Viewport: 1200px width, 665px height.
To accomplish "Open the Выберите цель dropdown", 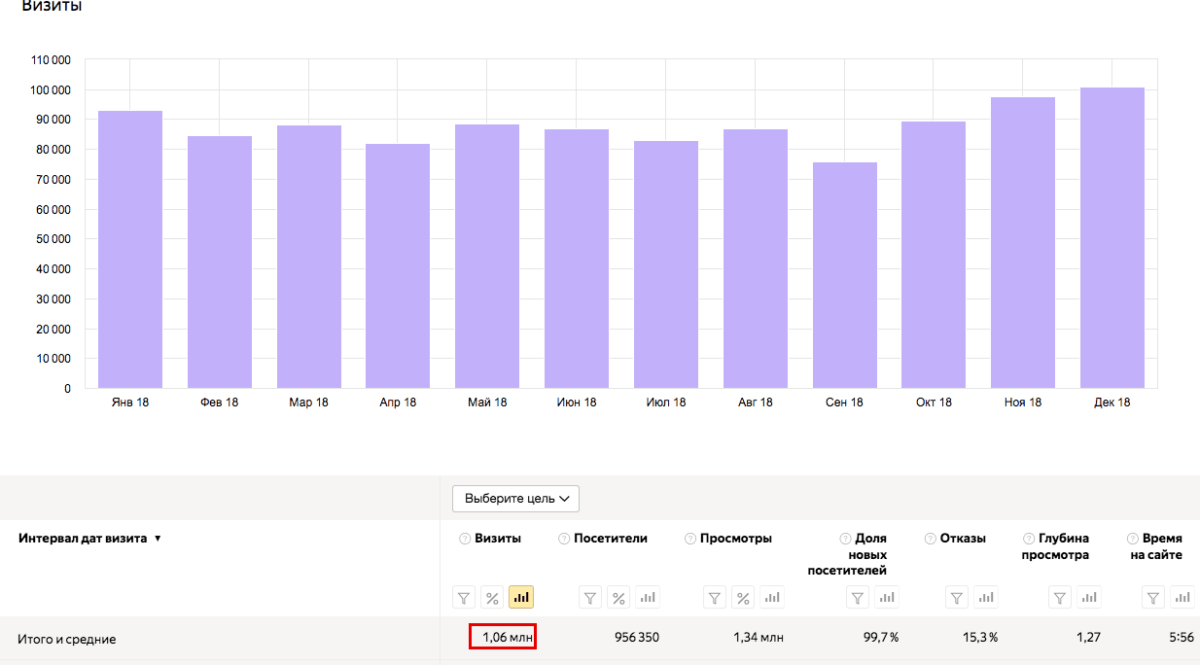I will pyautogui.click(x=515, y=498).
